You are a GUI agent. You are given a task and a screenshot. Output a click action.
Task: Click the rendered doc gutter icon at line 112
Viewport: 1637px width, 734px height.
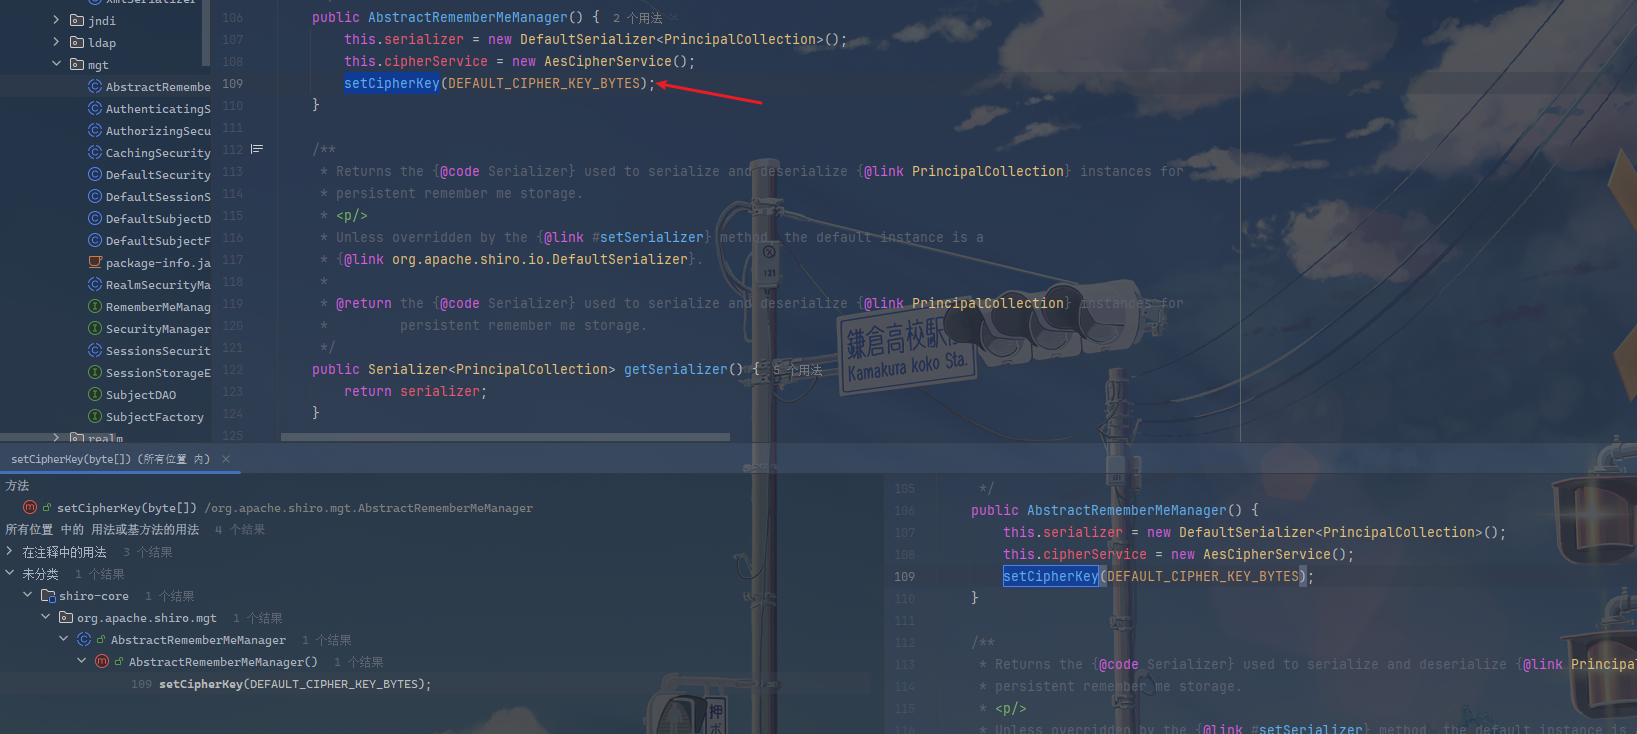pyautogui.click(x=257, y=149)
